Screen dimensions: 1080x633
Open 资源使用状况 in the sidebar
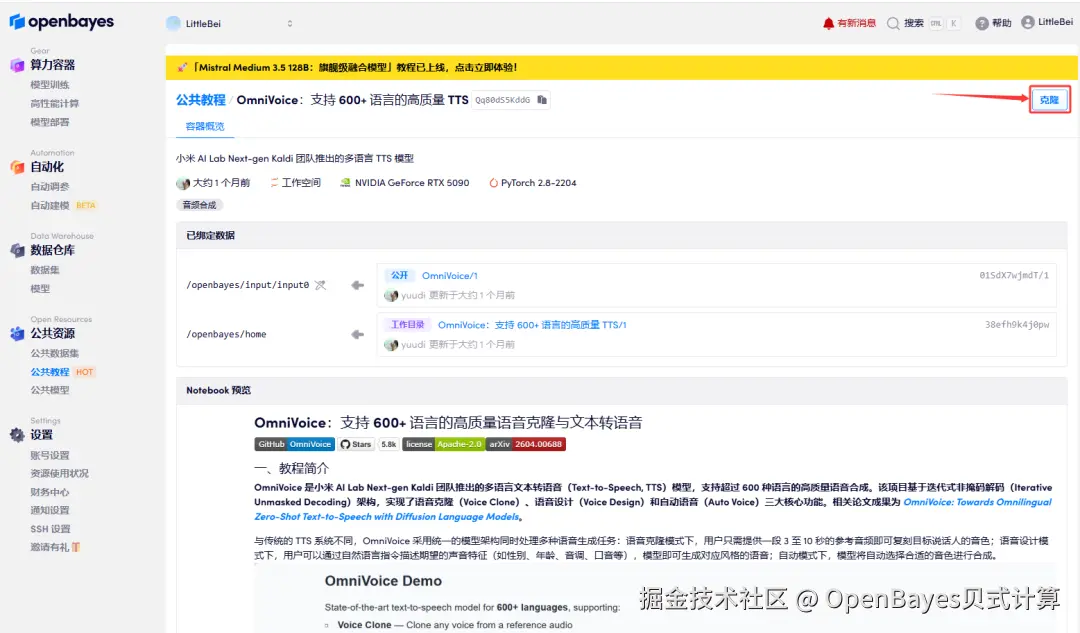pos(59,473)
